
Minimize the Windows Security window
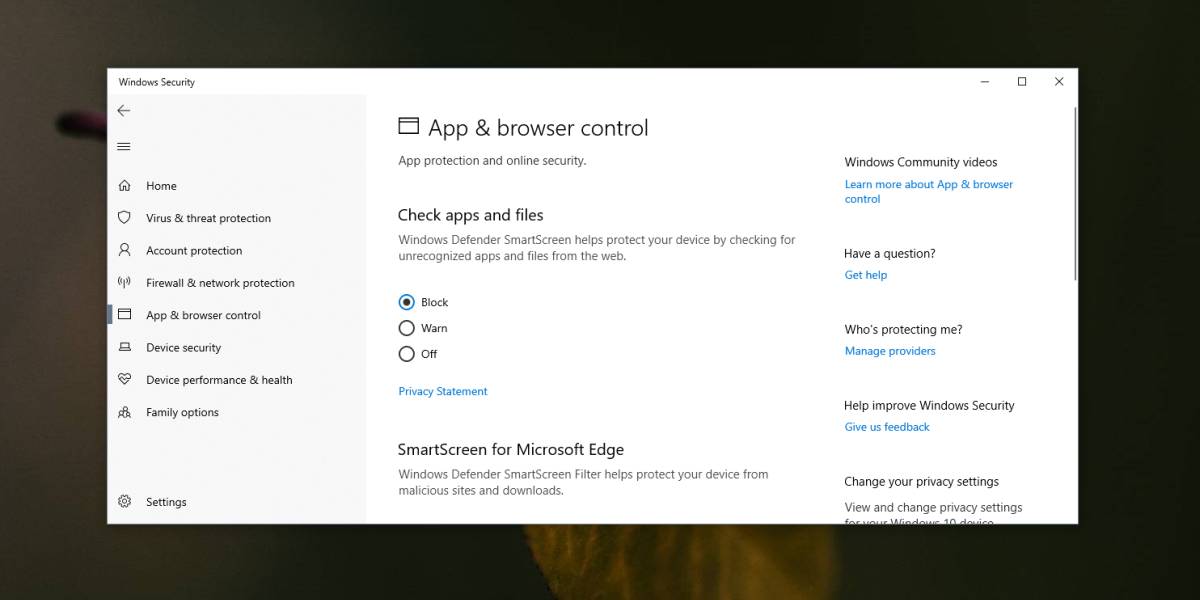tap(985, 82)
